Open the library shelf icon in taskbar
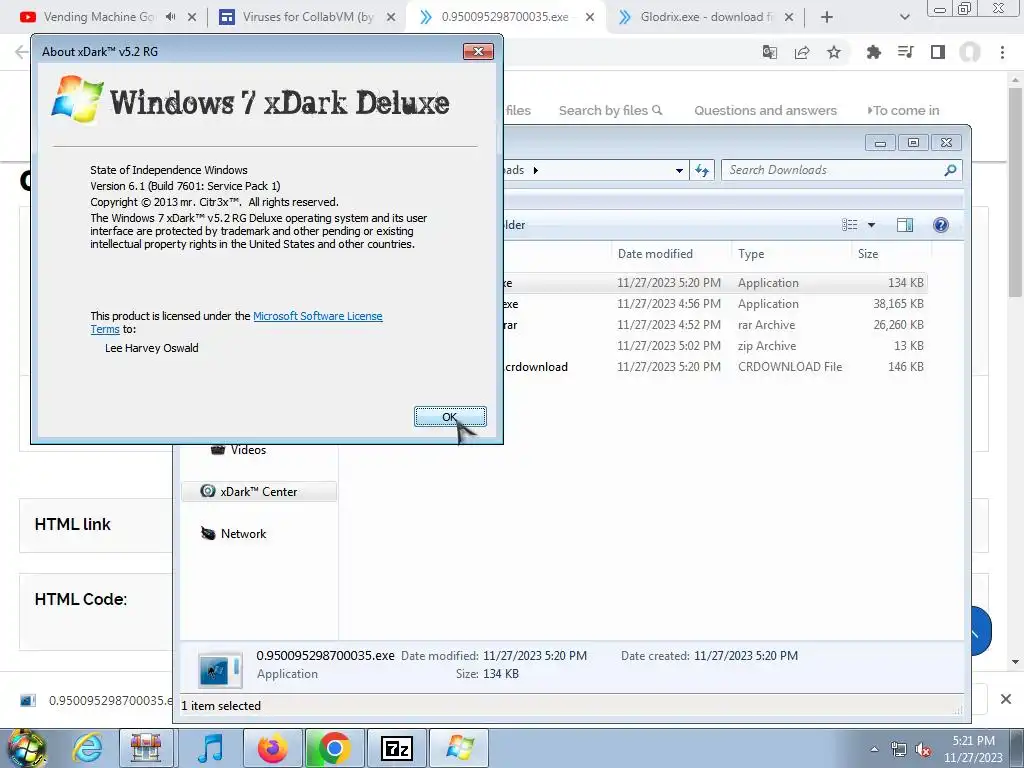1024x768 pixels. point(146,748)
